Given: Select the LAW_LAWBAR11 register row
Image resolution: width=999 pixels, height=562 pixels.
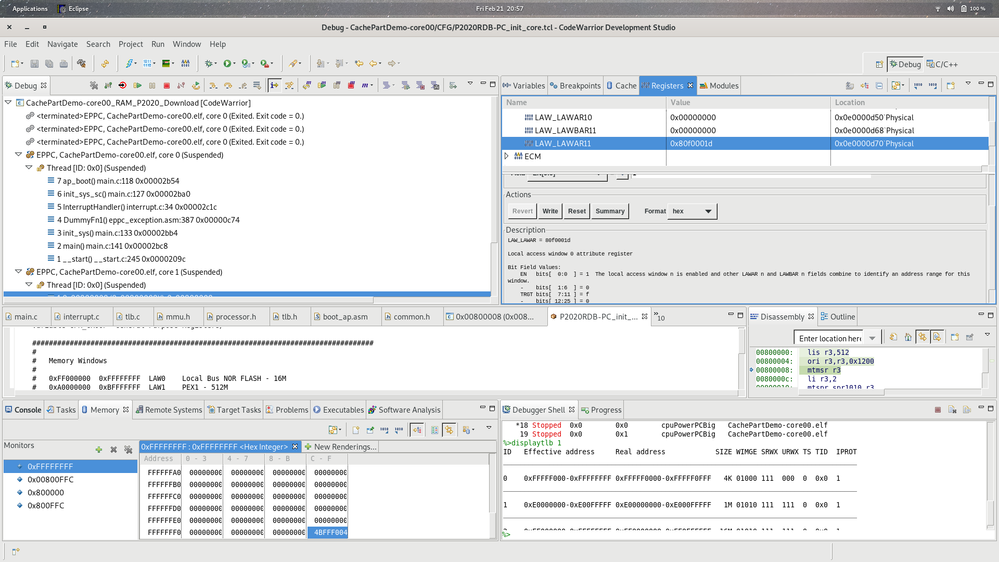Looking at the screenshot, I should [744, 130].
